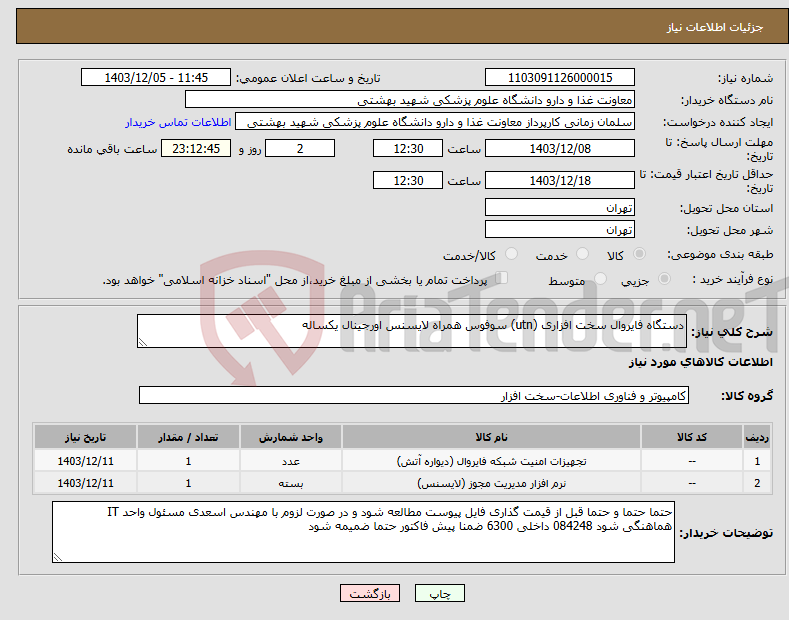Click the عدد unit cell in row 1
789x620 pixels.
291,461
